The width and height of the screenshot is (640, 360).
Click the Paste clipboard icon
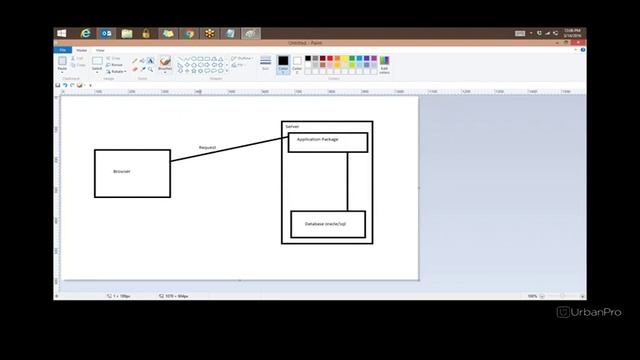[x=62, y=61]
